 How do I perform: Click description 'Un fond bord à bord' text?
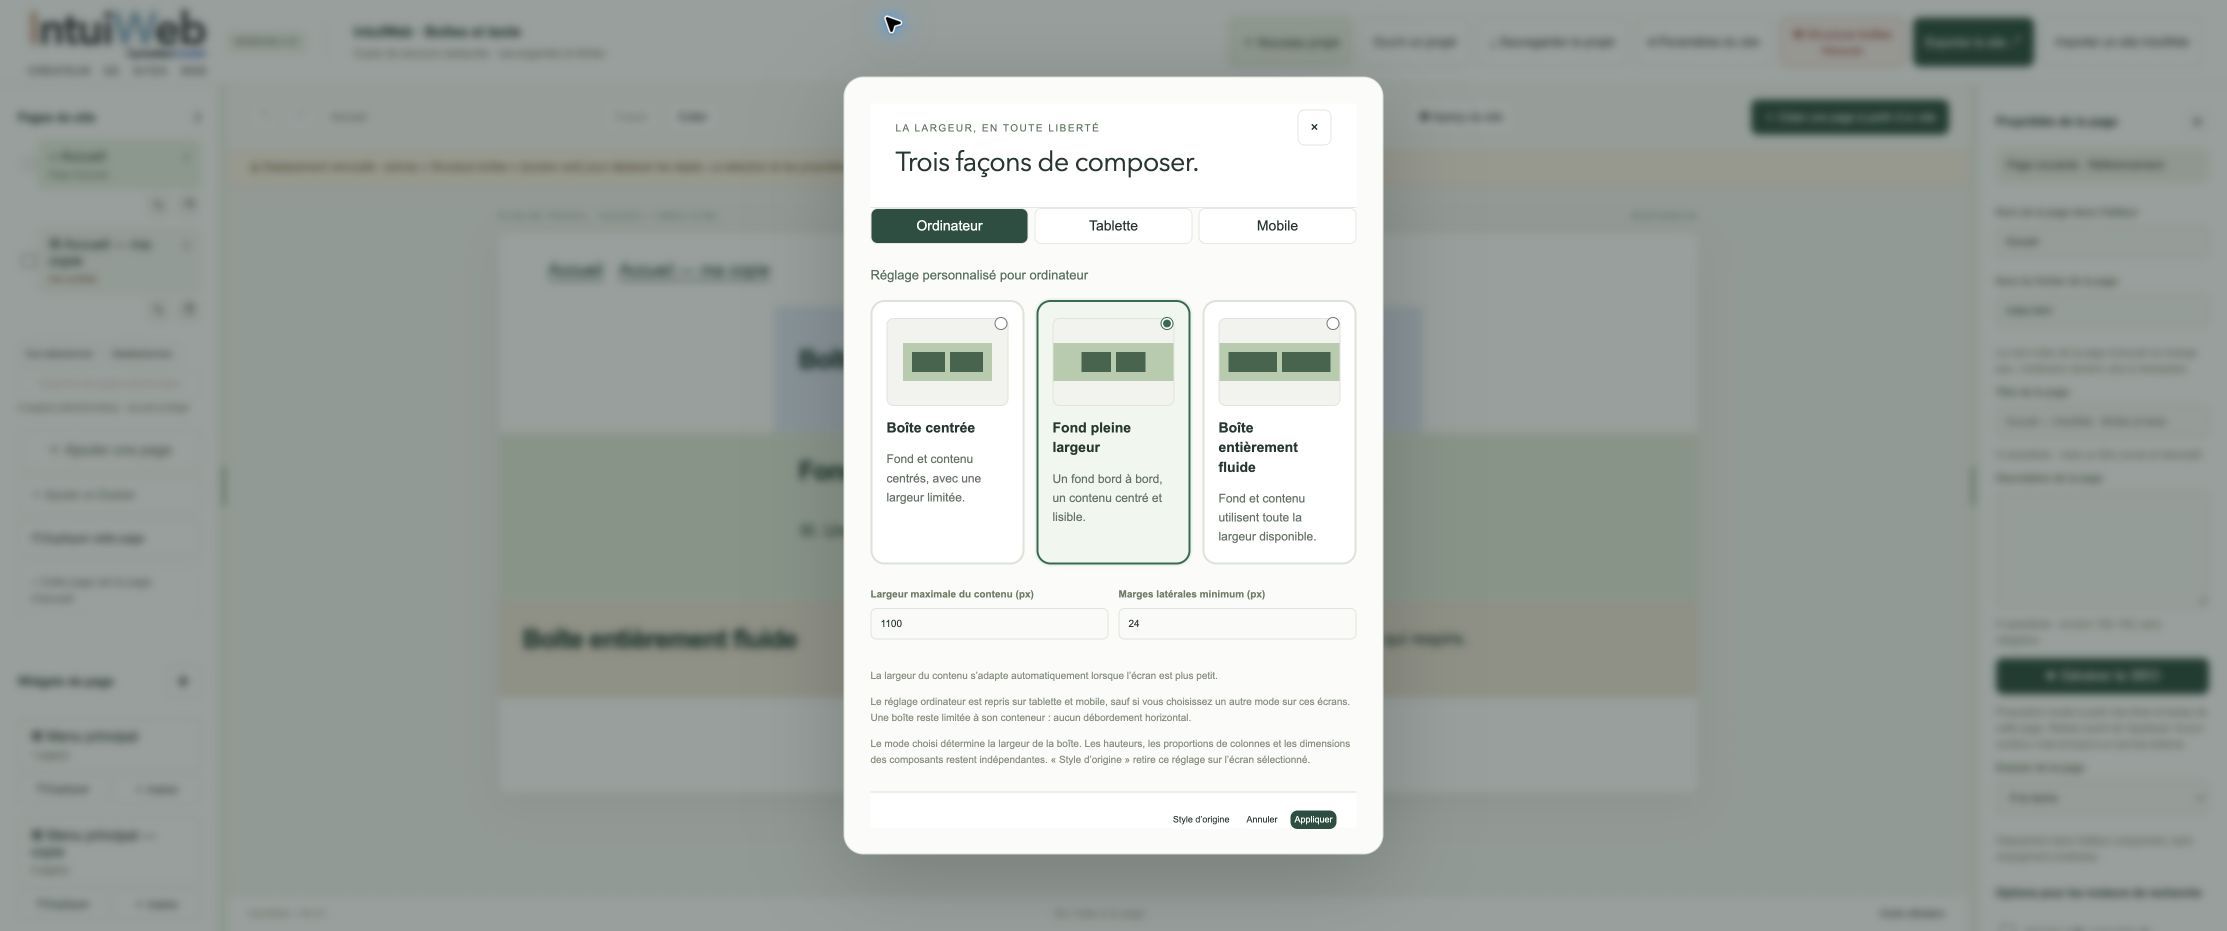(x=1107, y=498)
